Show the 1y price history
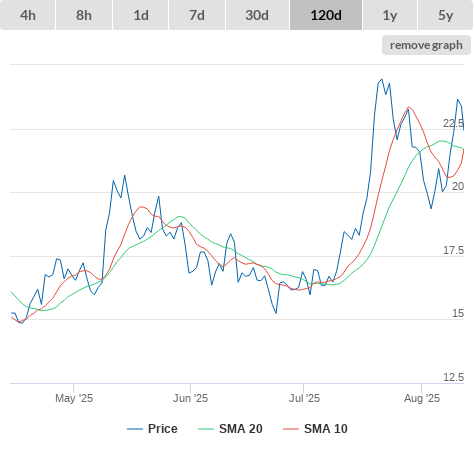The image size is (474, 455). (390, 15)
